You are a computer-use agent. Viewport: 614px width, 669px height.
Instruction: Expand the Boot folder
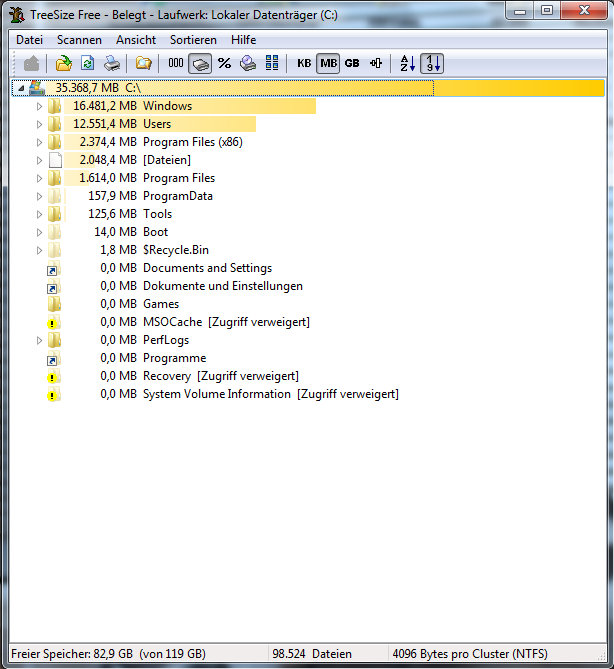point(39,233)
